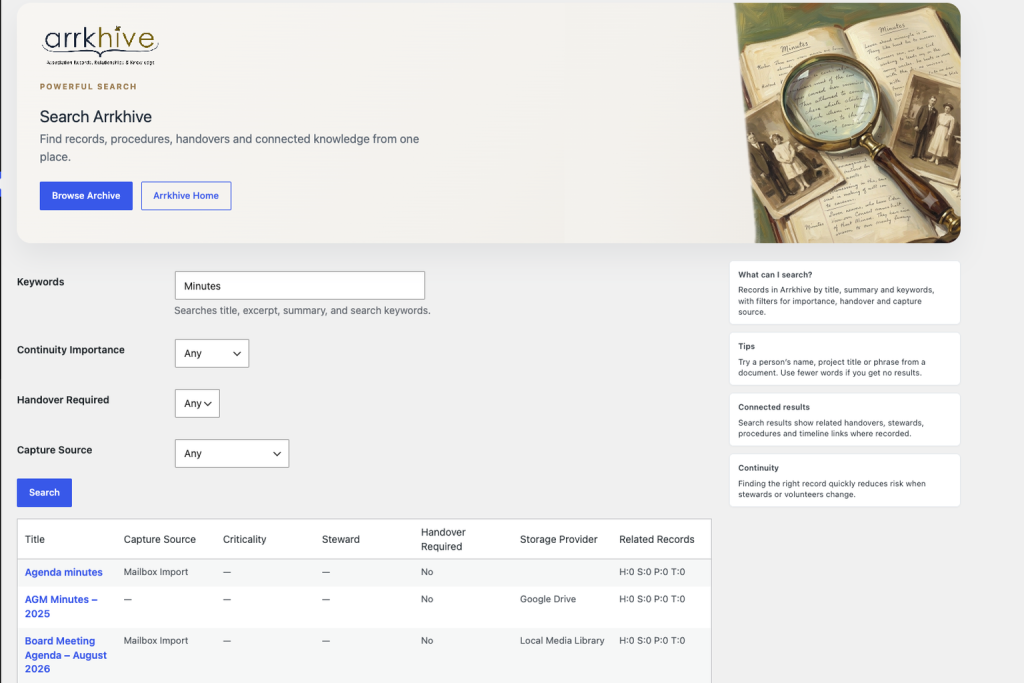Open the Agenda minutes record
1024x683 pixels.
(x=63, y=572)
